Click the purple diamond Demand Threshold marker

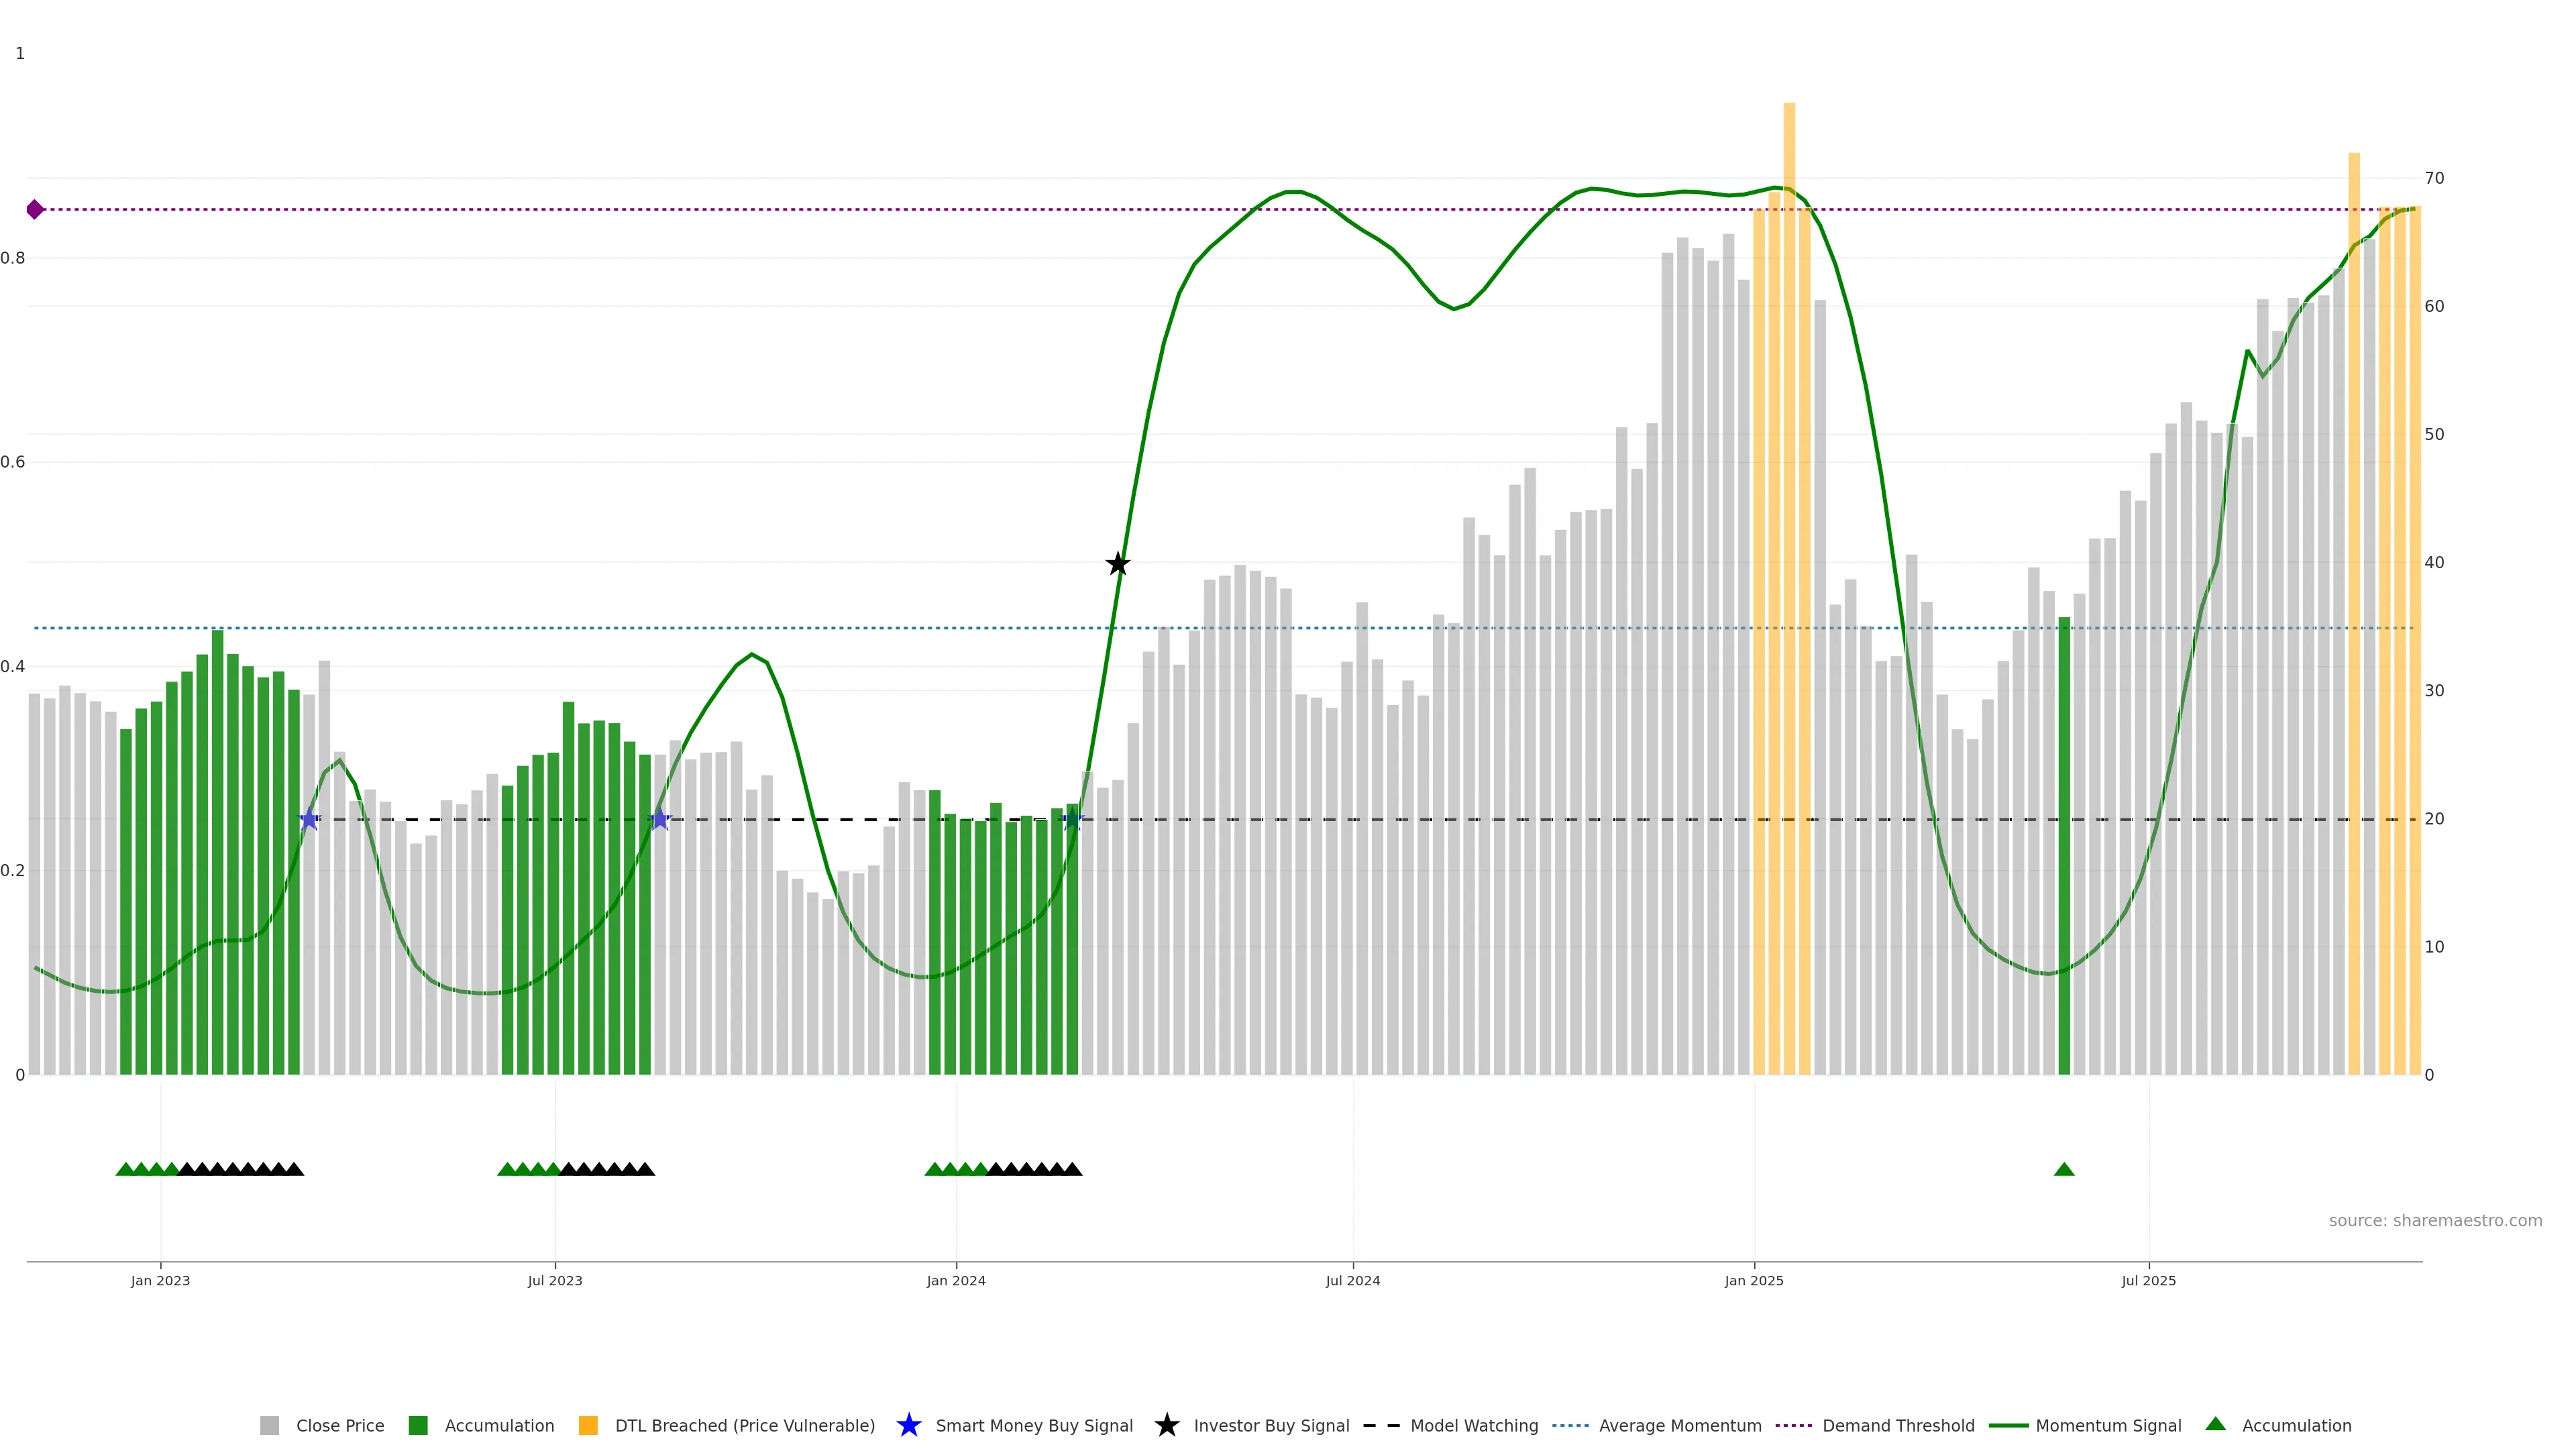coord(35,209)
